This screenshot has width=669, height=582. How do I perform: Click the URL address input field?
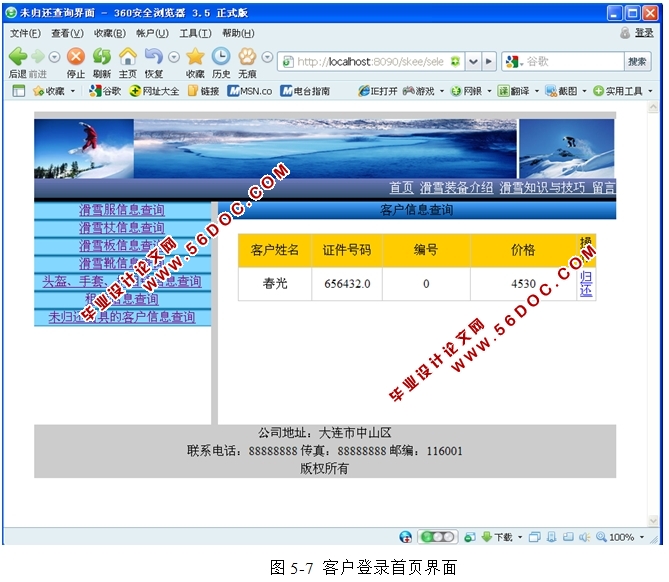point(371,62)
